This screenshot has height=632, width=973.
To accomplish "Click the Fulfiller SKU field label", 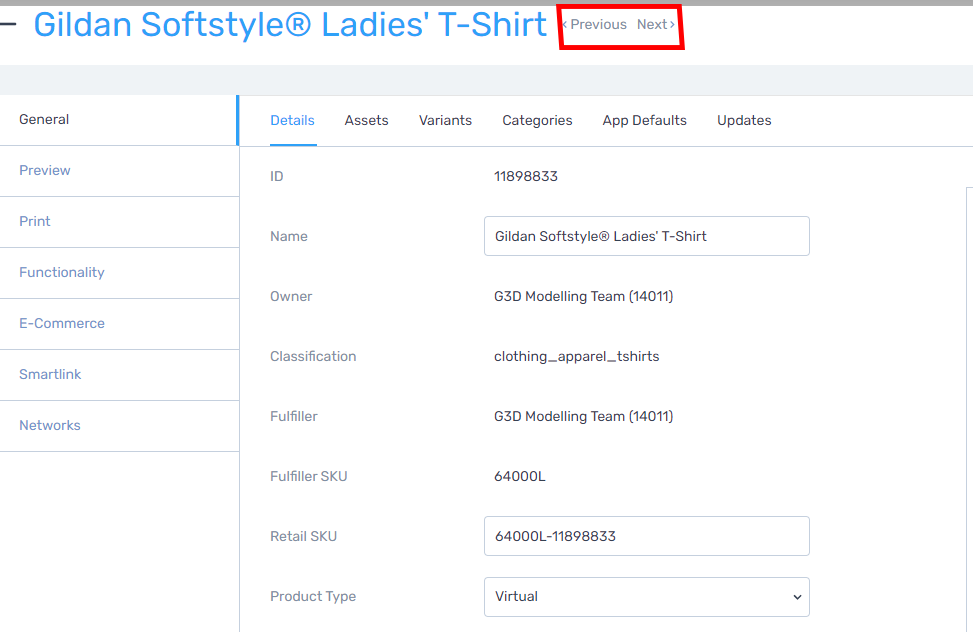I will pyautogui.click(x=308, y=477).
